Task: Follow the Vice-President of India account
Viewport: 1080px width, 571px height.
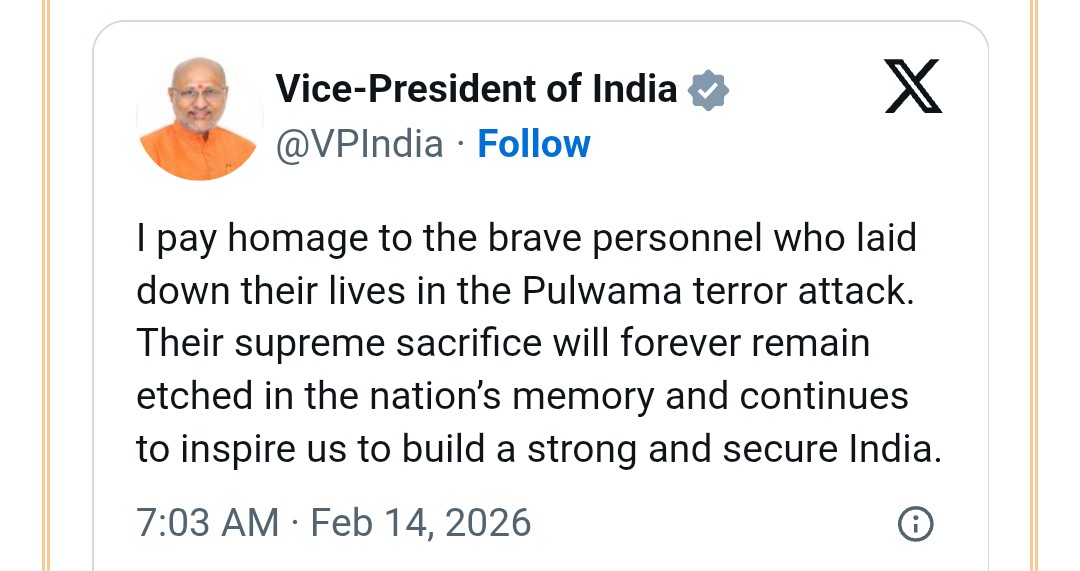Action: 534,144
